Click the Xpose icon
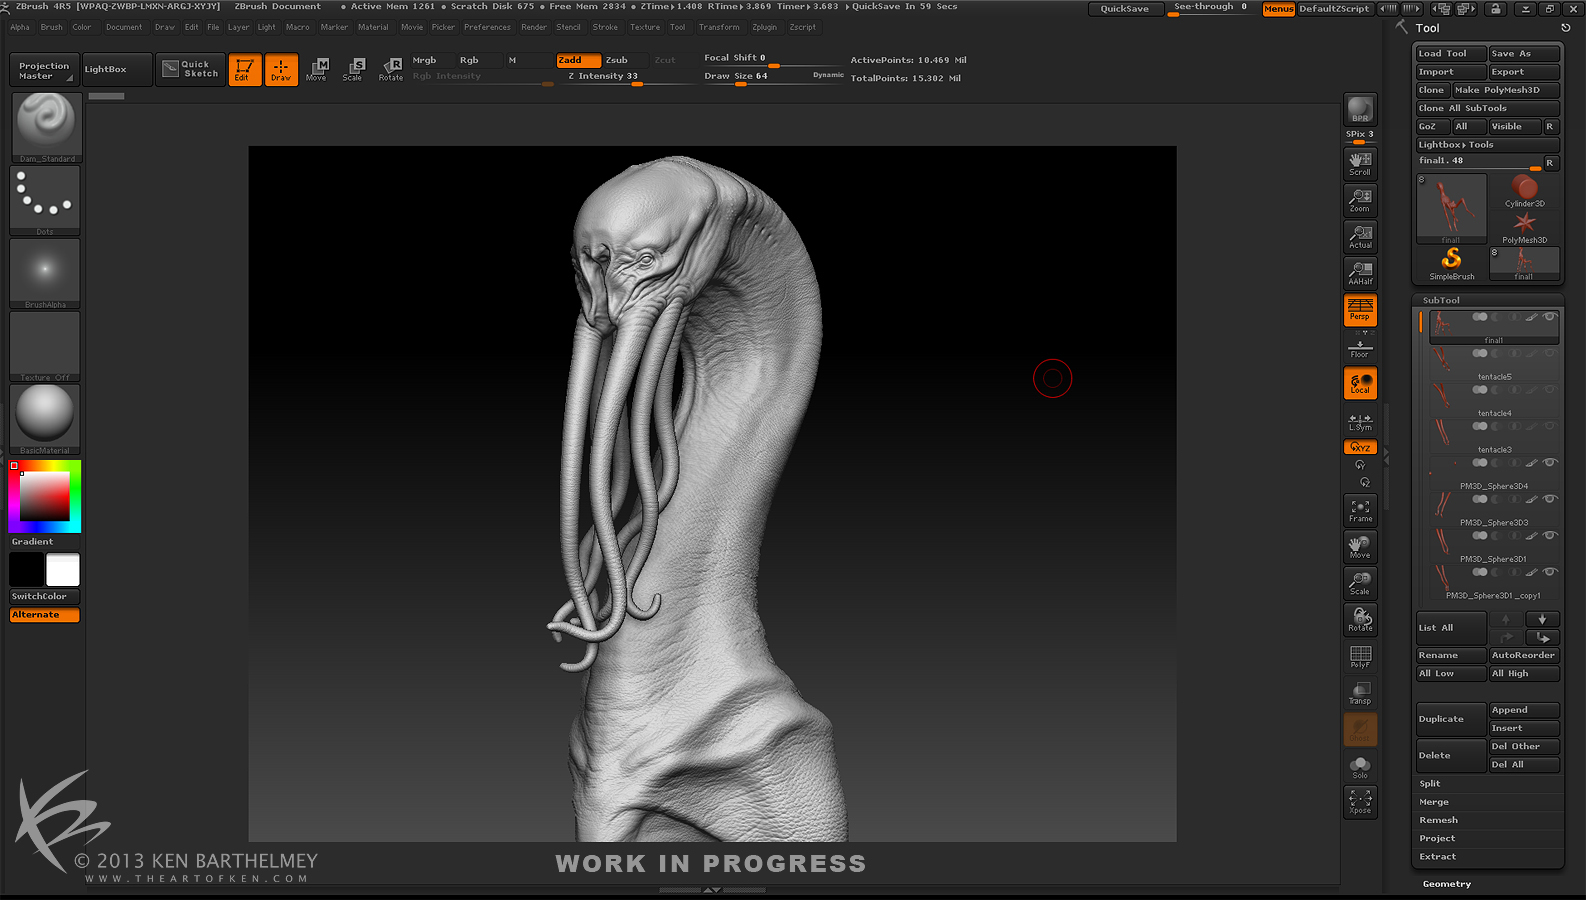 click(1360, 802)
